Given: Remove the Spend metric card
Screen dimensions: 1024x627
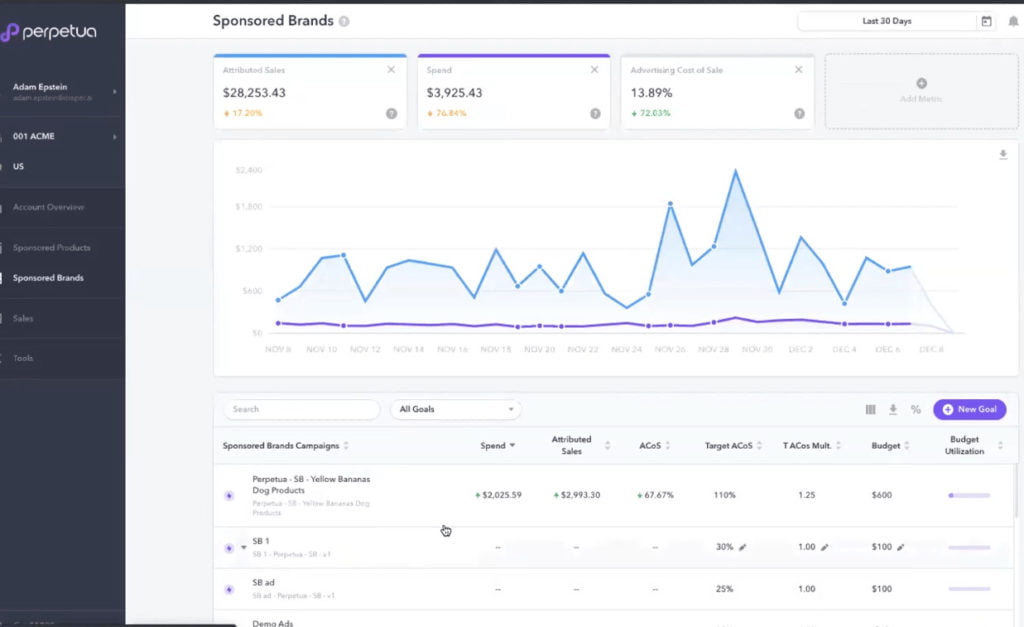Looking at the screenshot, I should pos(594,69).
